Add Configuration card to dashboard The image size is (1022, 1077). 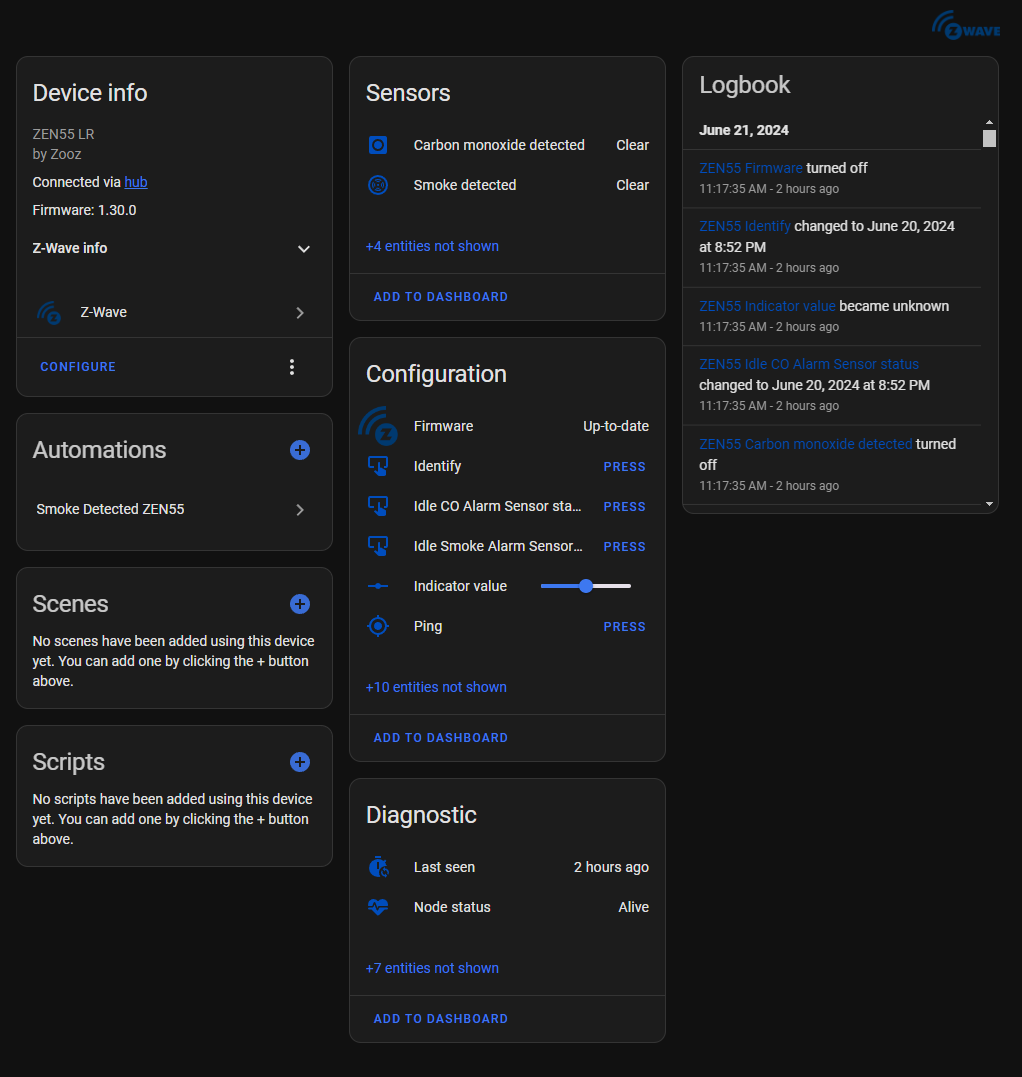point(440,738)
